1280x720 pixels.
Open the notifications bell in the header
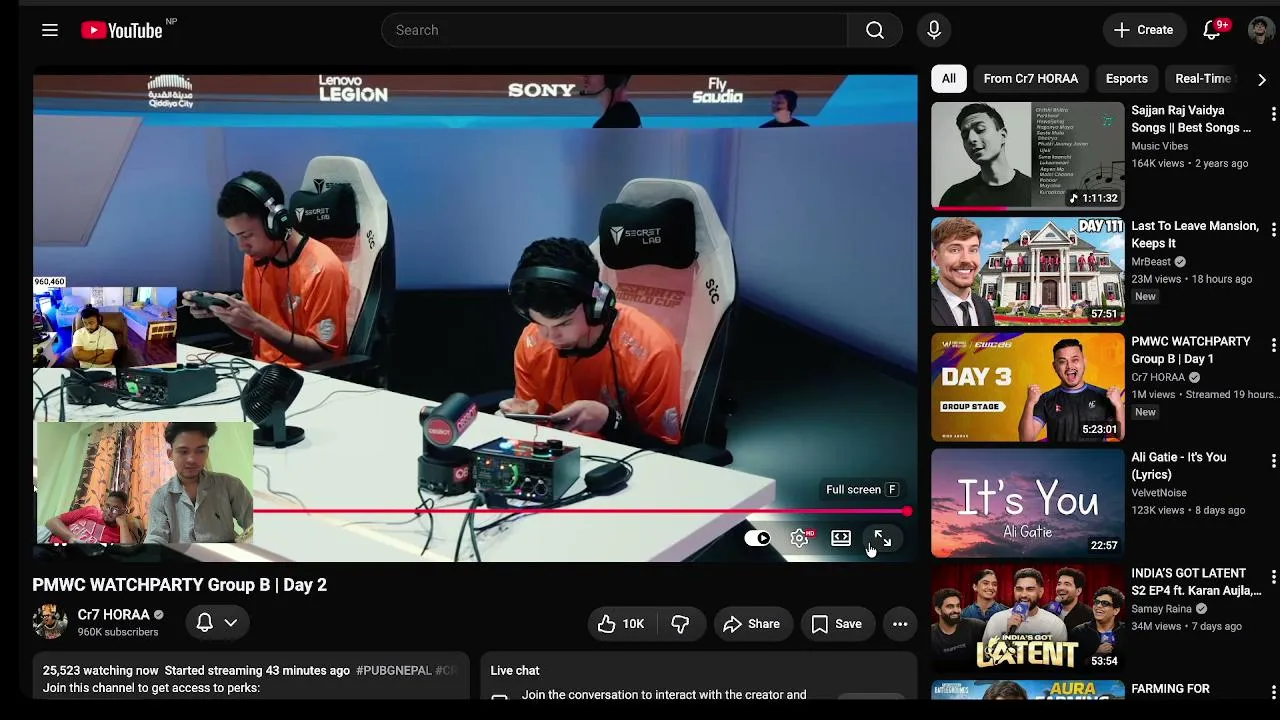1212,30
